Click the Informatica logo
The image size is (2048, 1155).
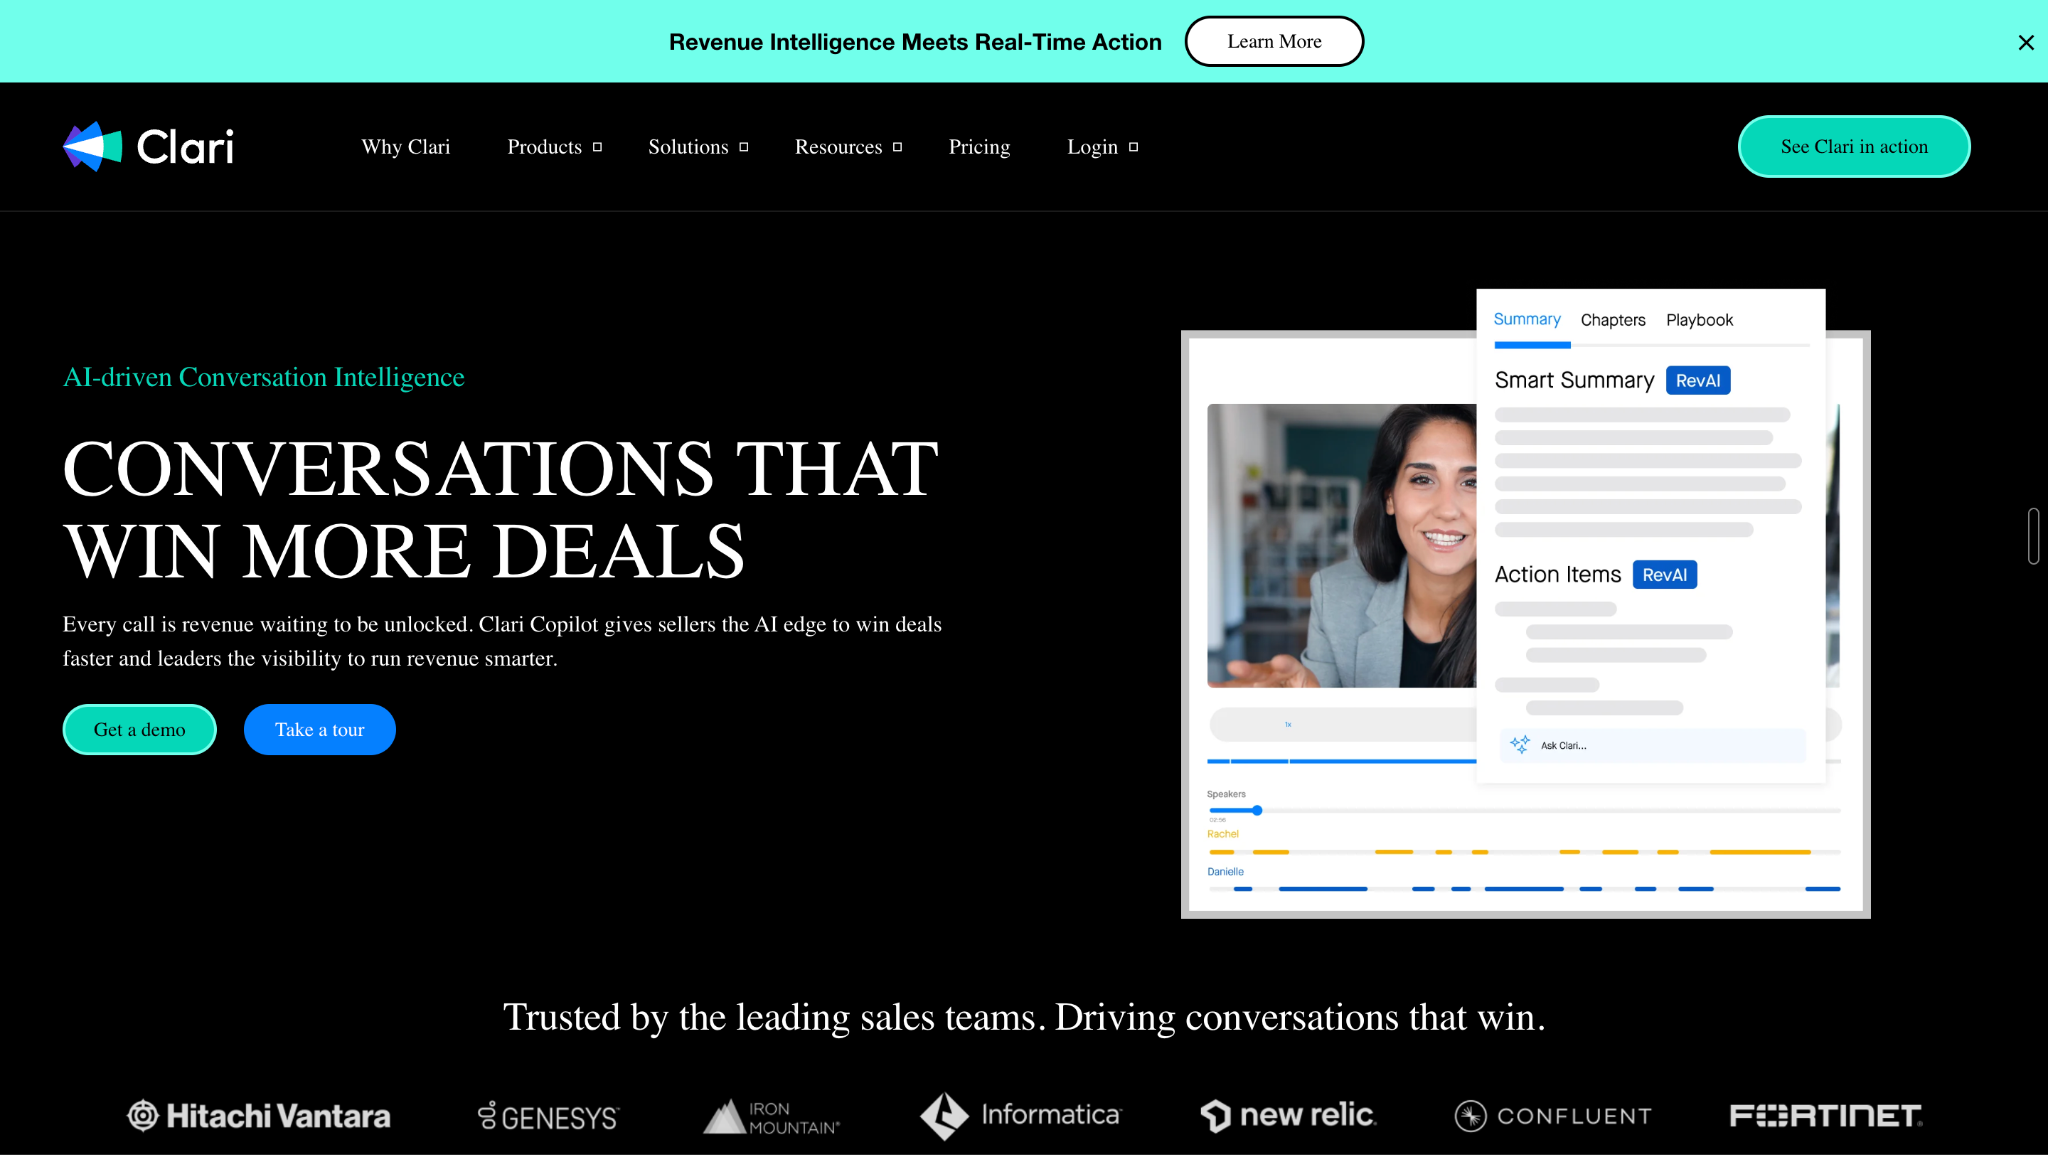pos(1021,1115)
